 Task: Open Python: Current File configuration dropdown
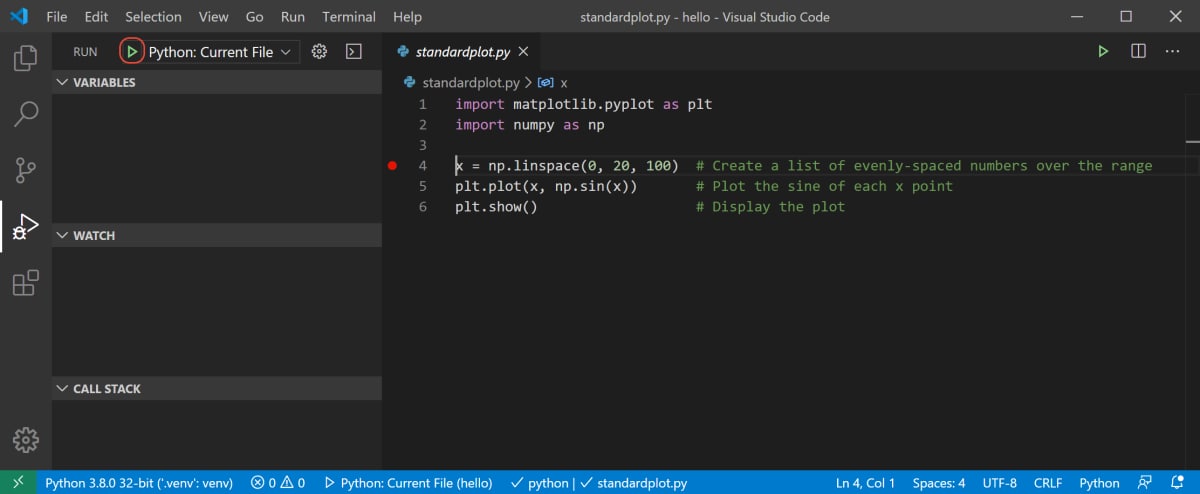[x=220, y=52]
